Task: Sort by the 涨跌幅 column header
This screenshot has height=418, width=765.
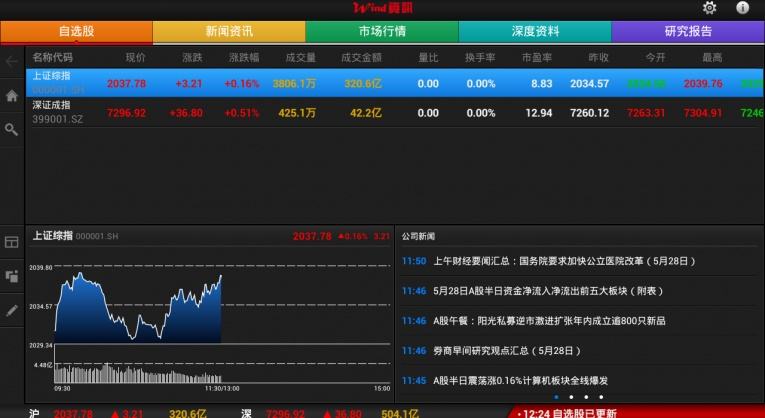Action: pyautogui.click(x=246, y=58)
